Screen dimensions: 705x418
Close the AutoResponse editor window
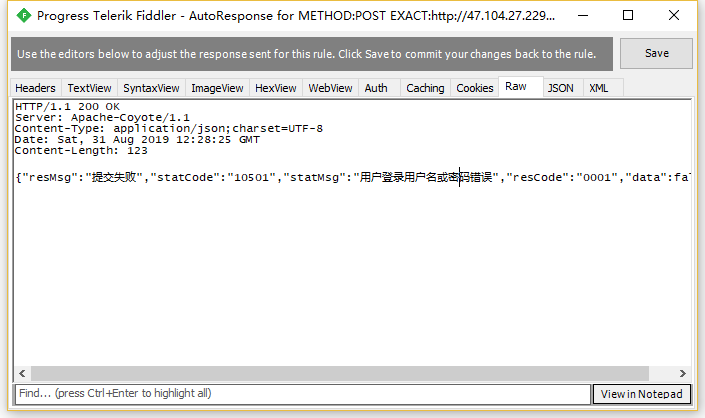(674, 16)
